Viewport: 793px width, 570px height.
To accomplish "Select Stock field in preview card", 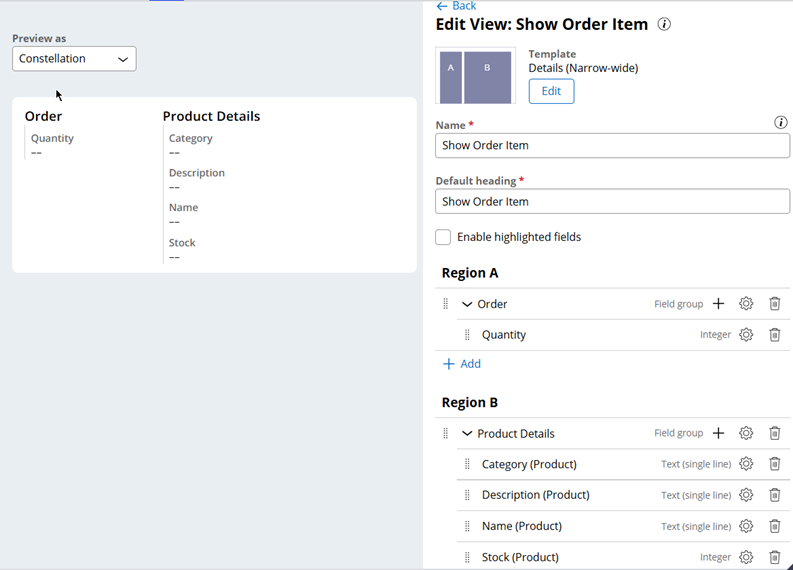I will coord(182,249).
